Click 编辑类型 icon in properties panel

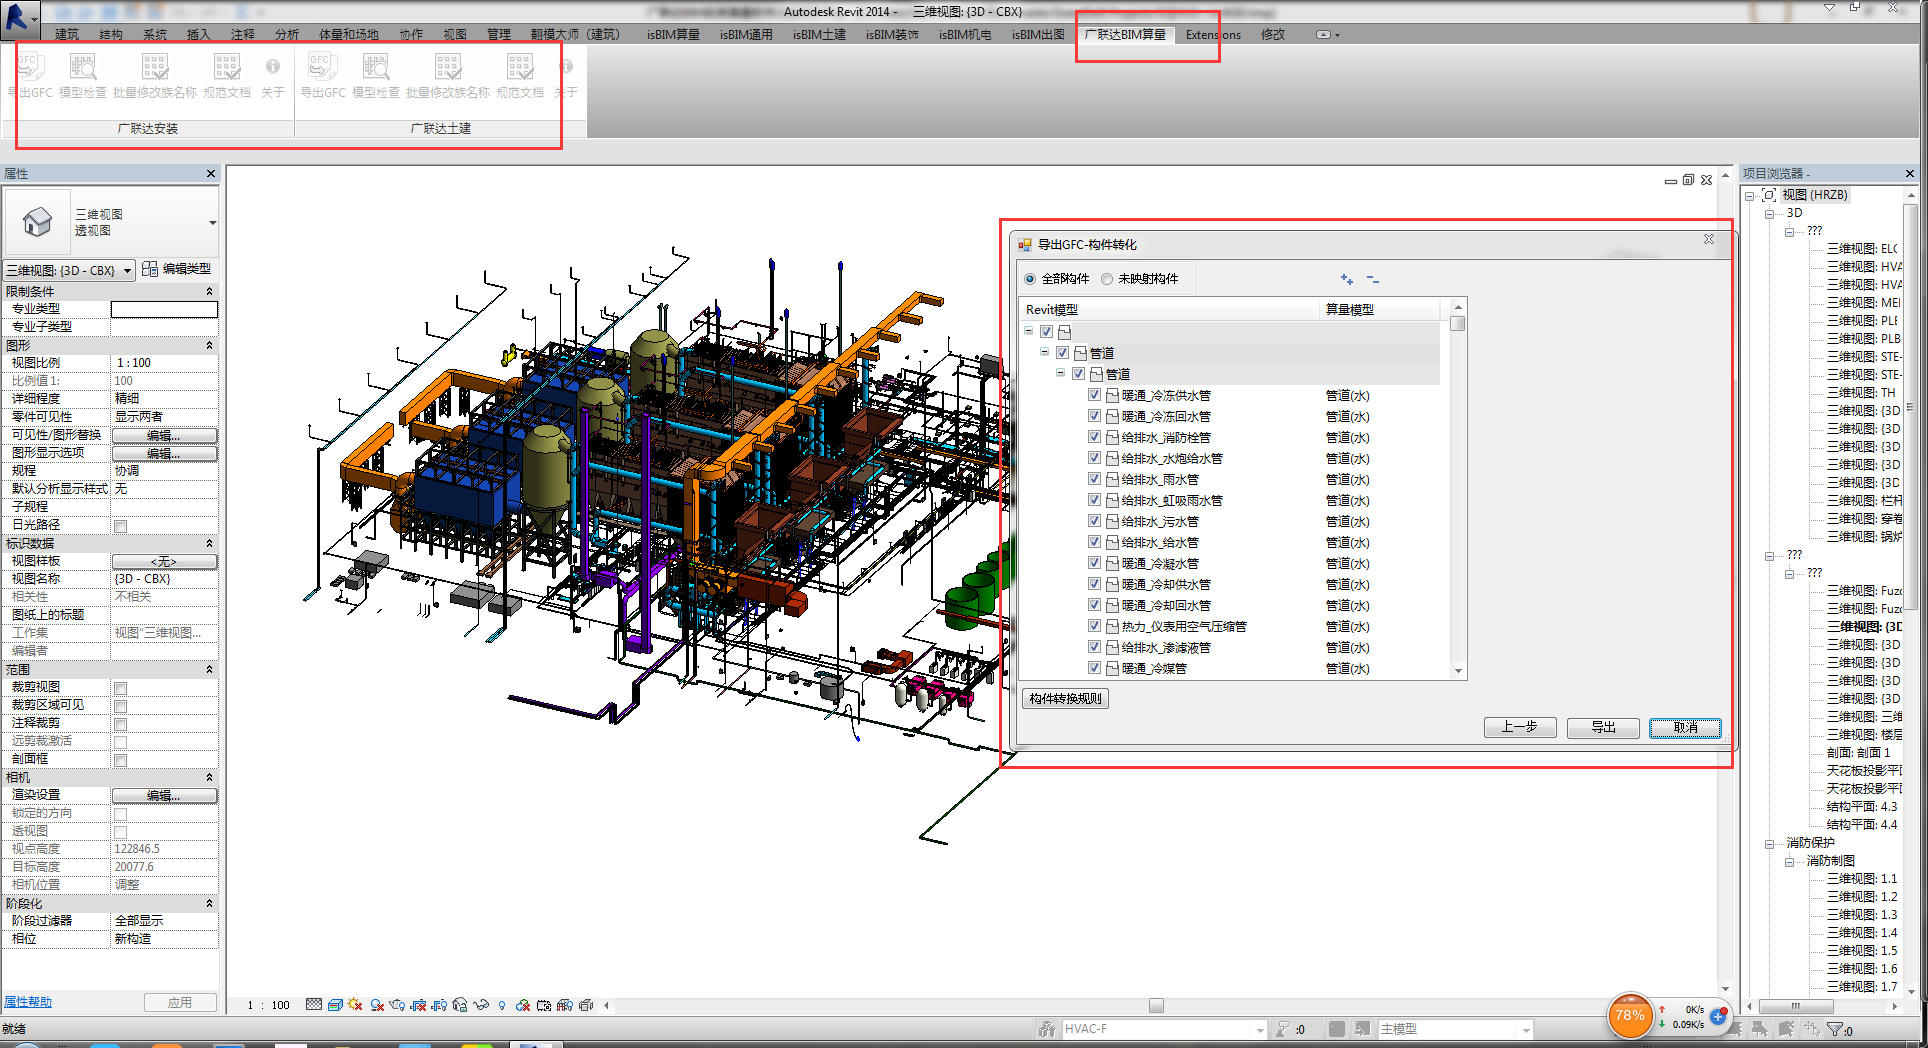click(150, 269)
